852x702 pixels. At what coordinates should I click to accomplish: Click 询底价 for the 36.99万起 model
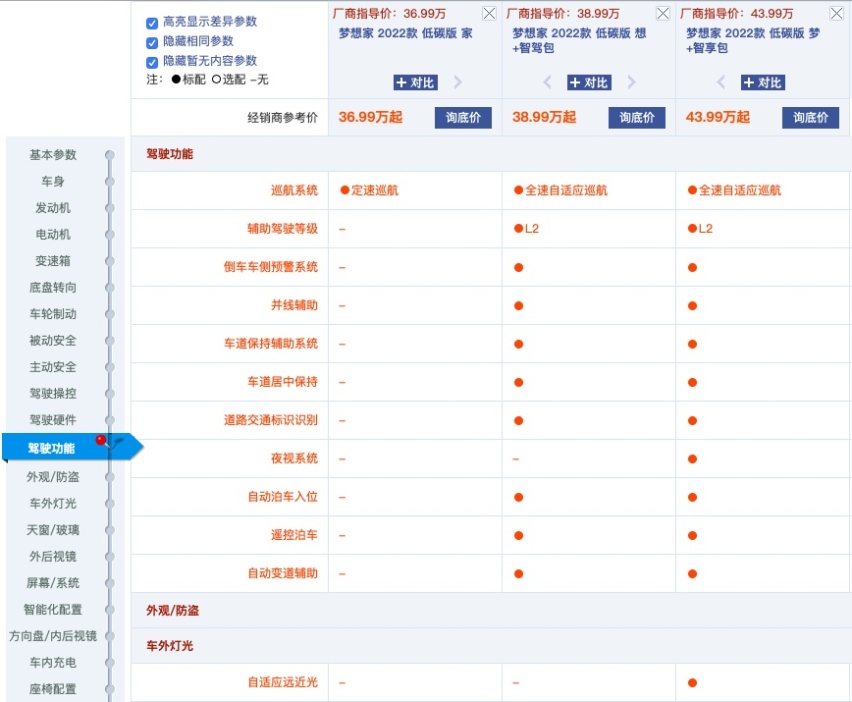tap(463, 117)
